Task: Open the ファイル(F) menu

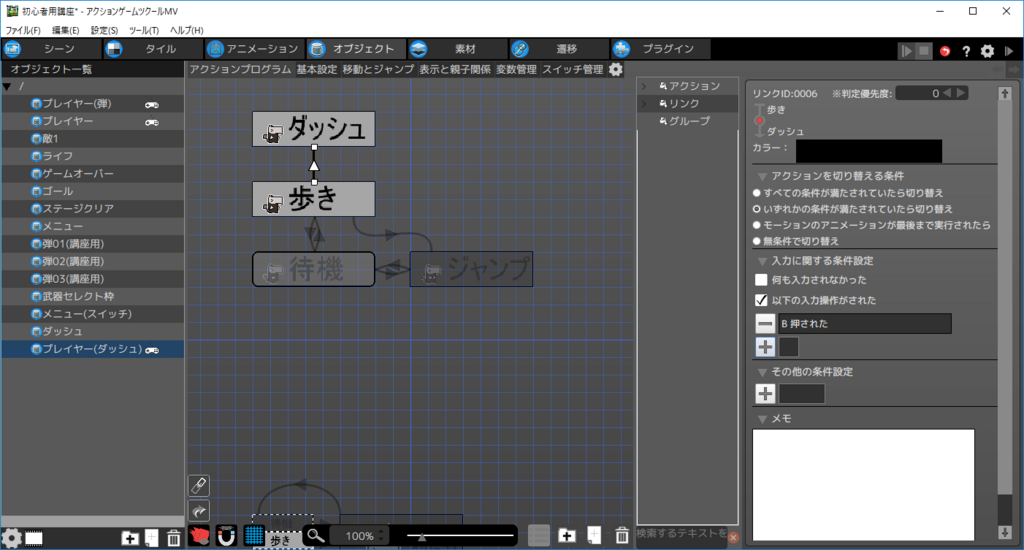Action: [x=23, y=30]
